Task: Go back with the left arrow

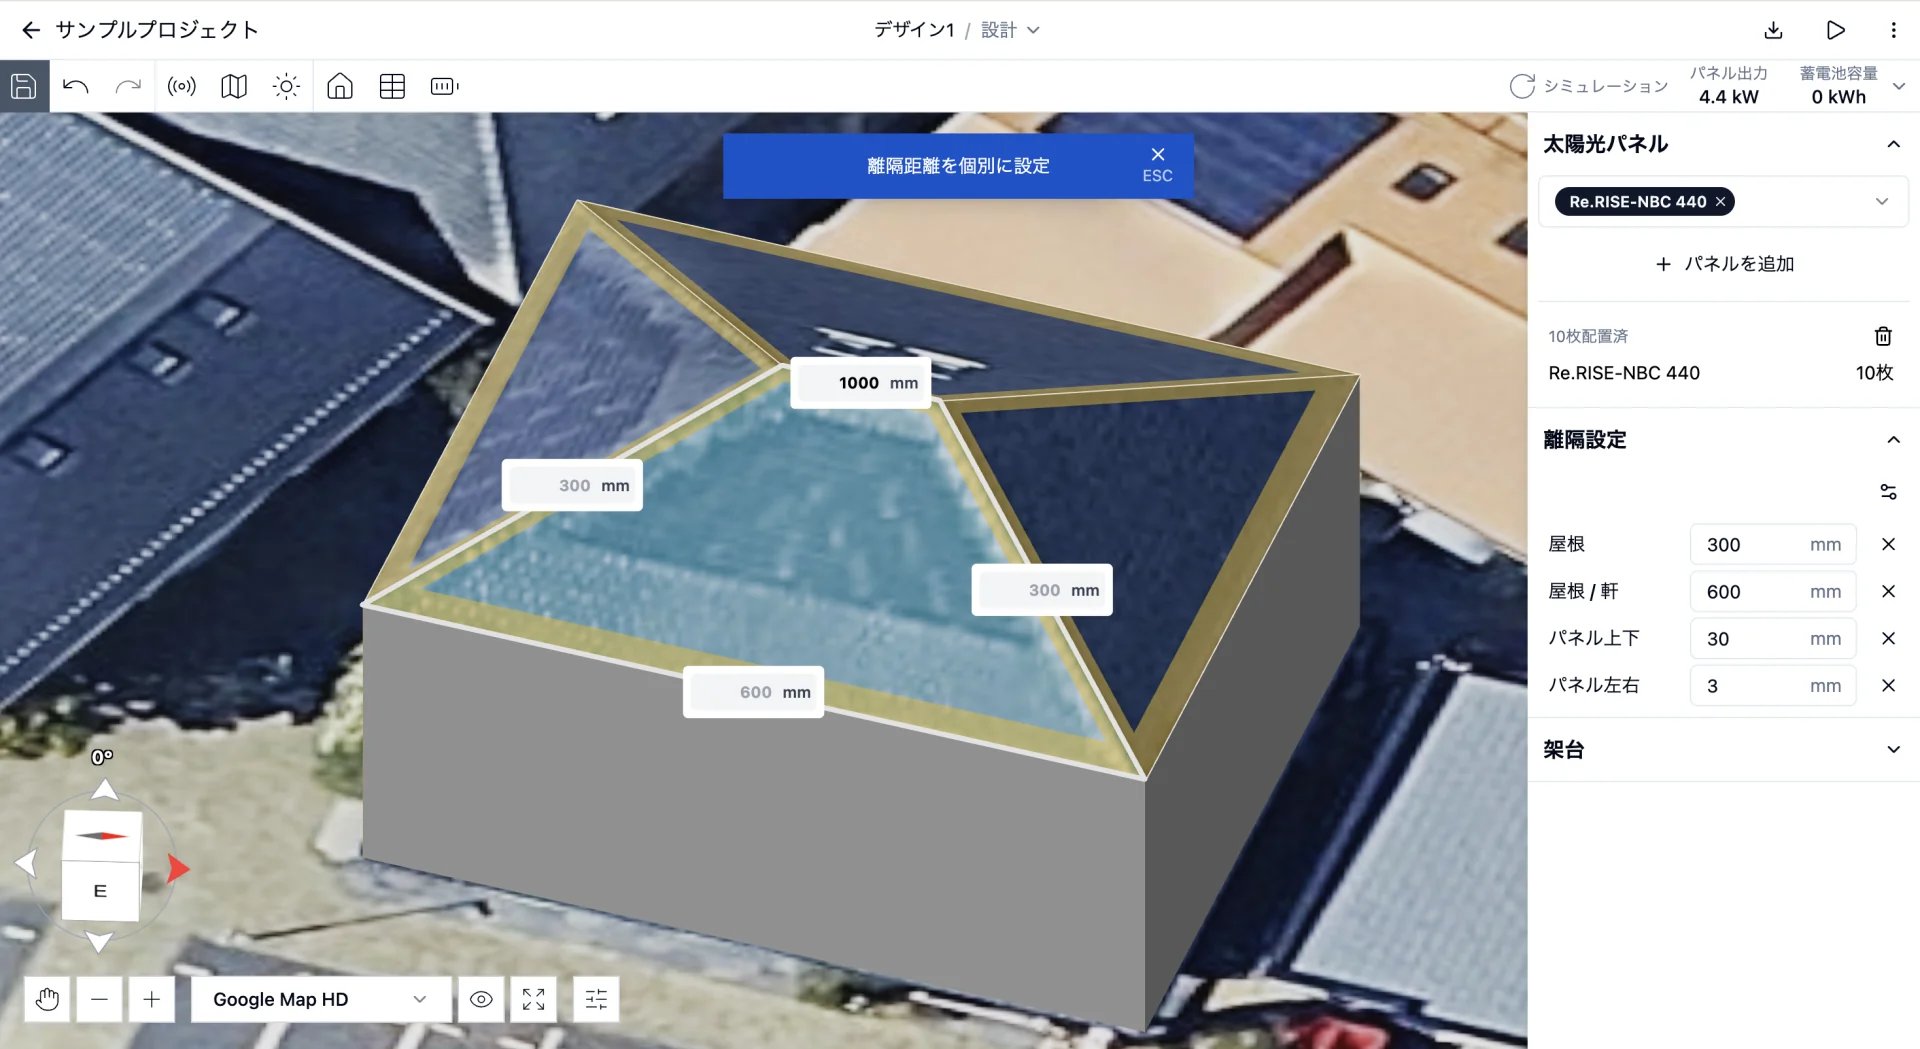Action: click(31, 30)
